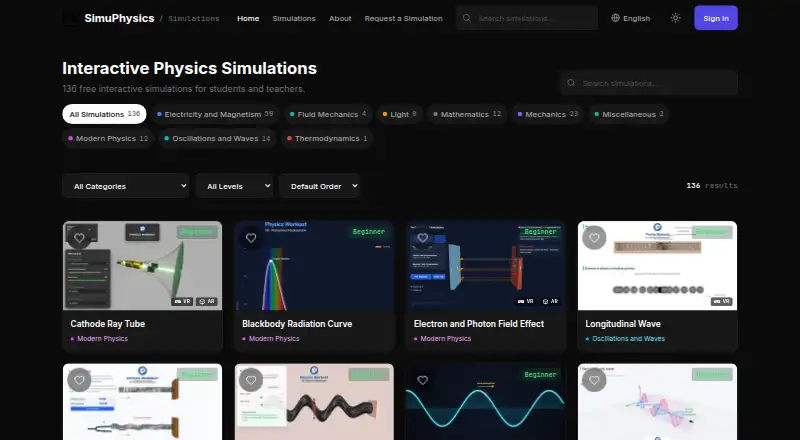800x440 pixels.
Task: Open the Blackbody Radiation Curve thumbnail
Action: point(314,265)
